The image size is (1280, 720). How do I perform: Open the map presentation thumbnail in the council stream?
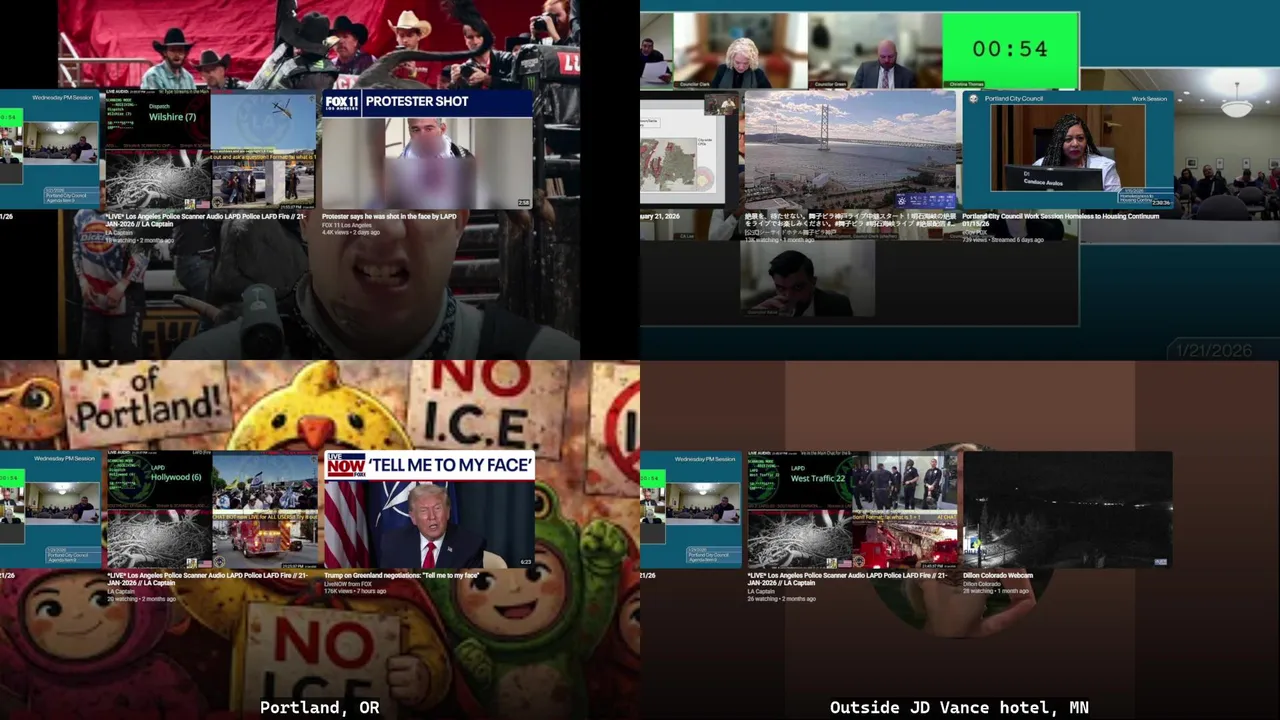click(x=689, y=149)
